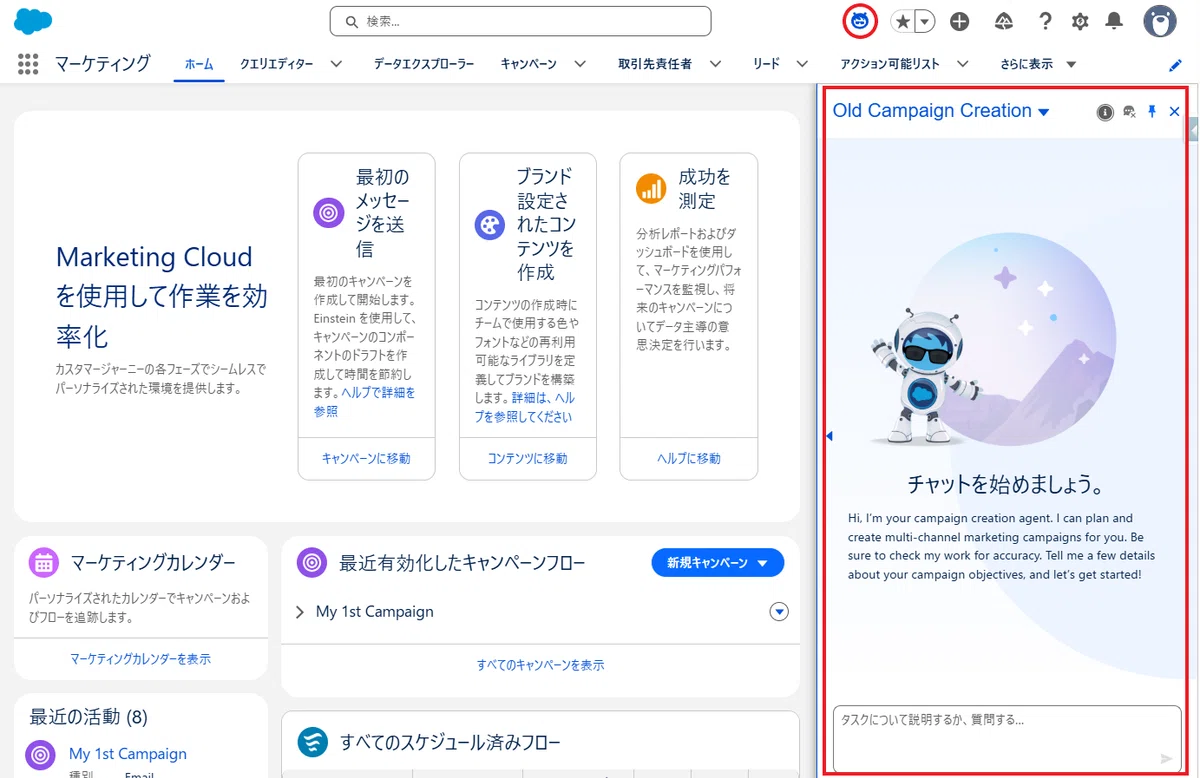Click the マーケティングカレンダー calendar icon
The height and width of the screenshot is (778, 1200).
click(x=44, y=562)
